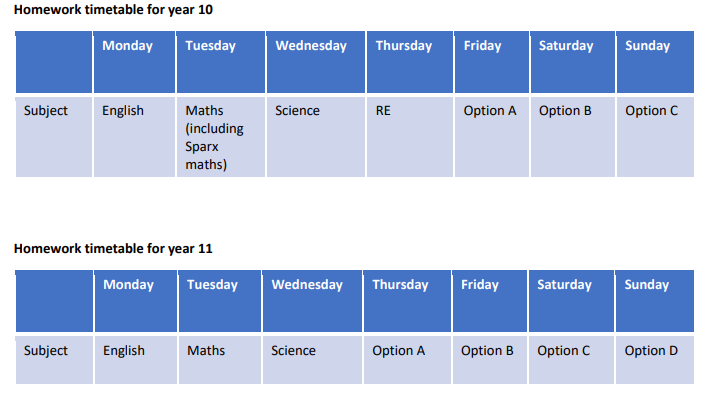Click the Option A cell under Friday
Screen dimensions: 714x396
[x=492, y=137]
